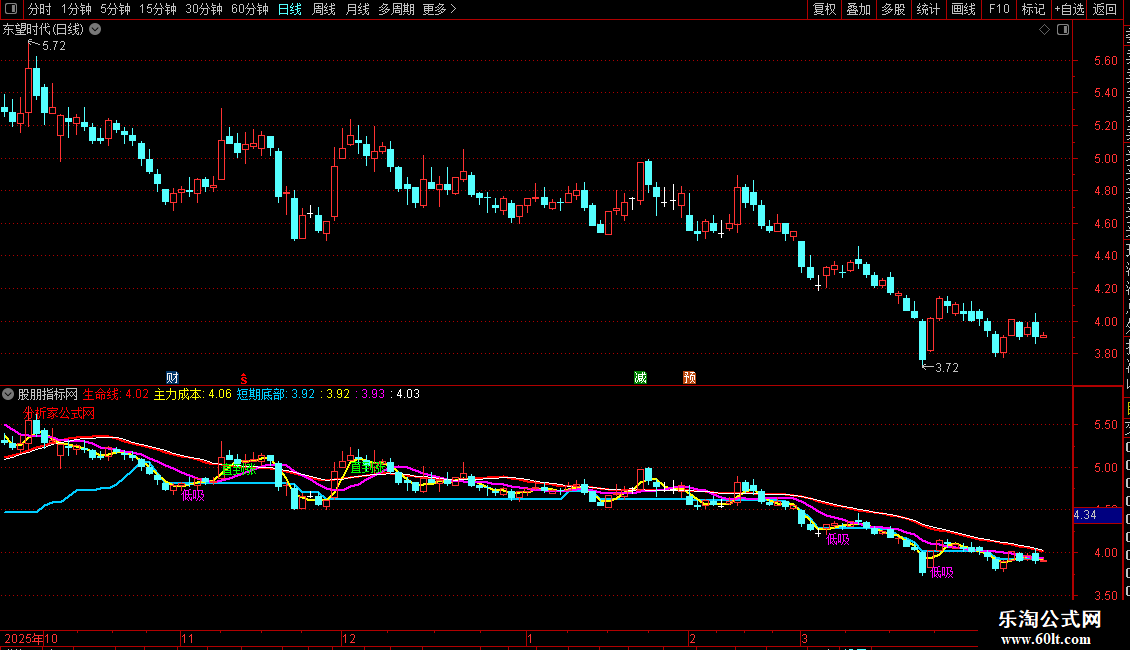This screenshot has width=1130, height=650.
Task: Switch to the 1分钟 period tab
Action: [x=76, y=9]
